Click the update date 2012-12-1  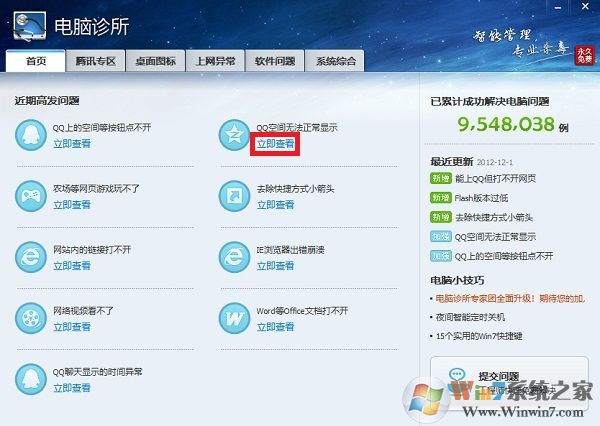(x=495, y=162)
